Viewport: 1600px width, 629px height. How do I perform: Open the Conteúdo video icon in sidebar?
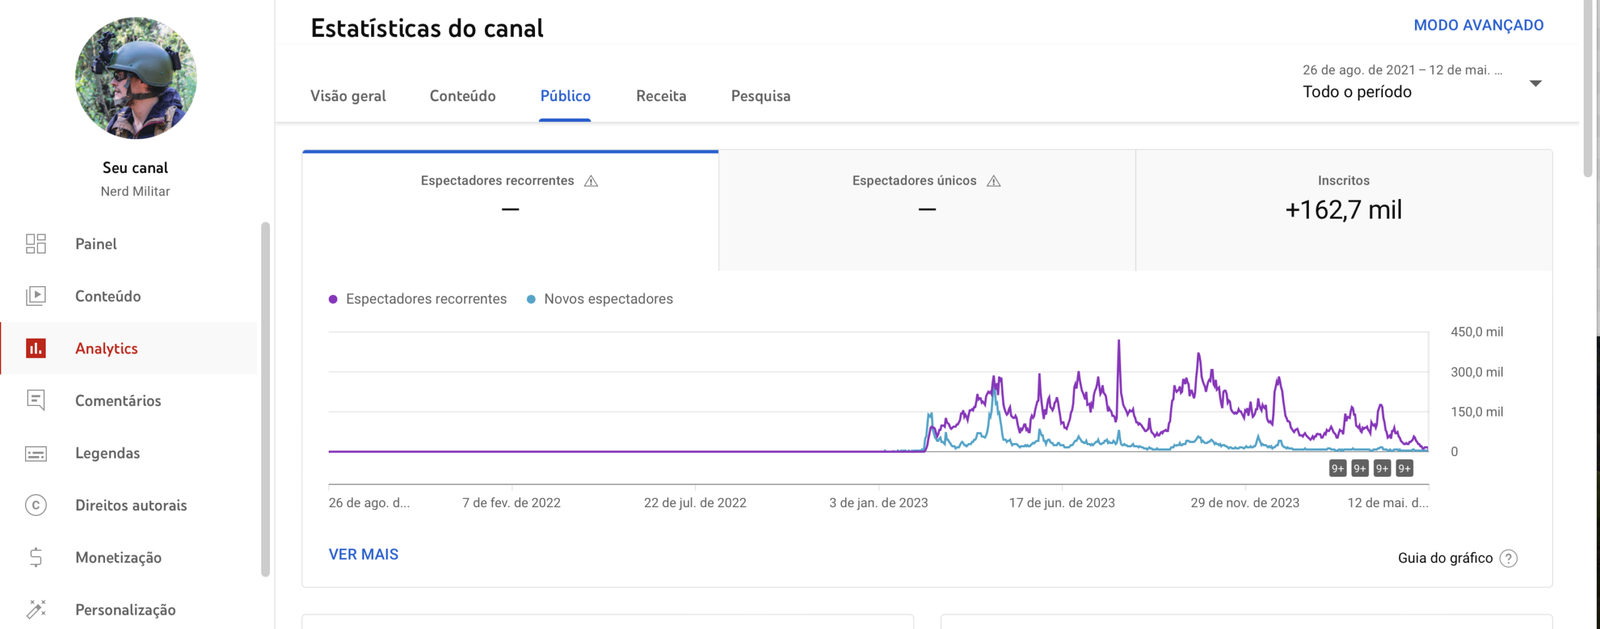pyautogui.click(x=36, y=296)
